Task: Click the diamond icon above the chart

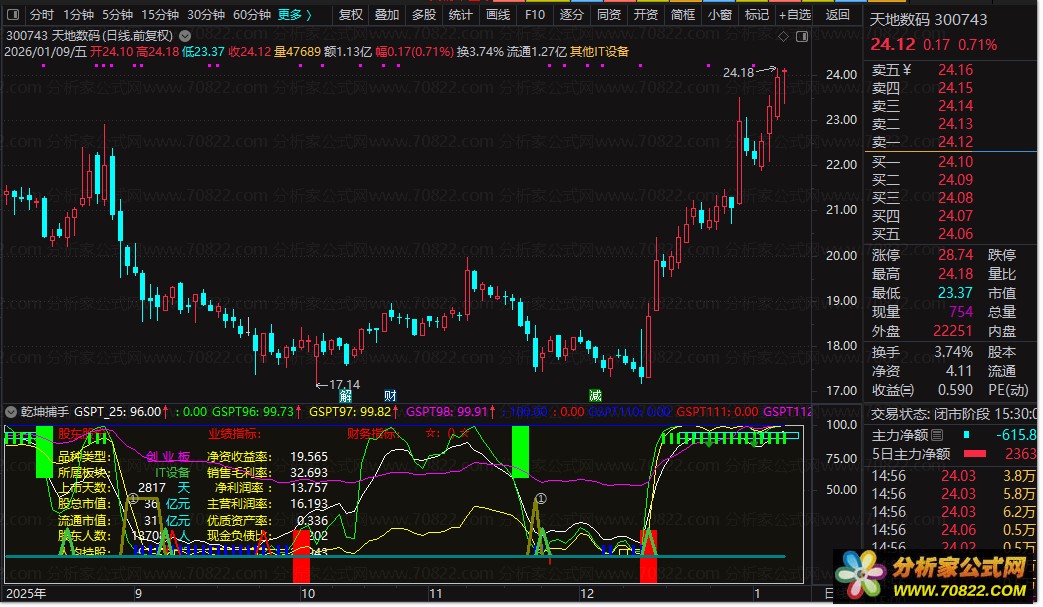Action: [783, 37]
